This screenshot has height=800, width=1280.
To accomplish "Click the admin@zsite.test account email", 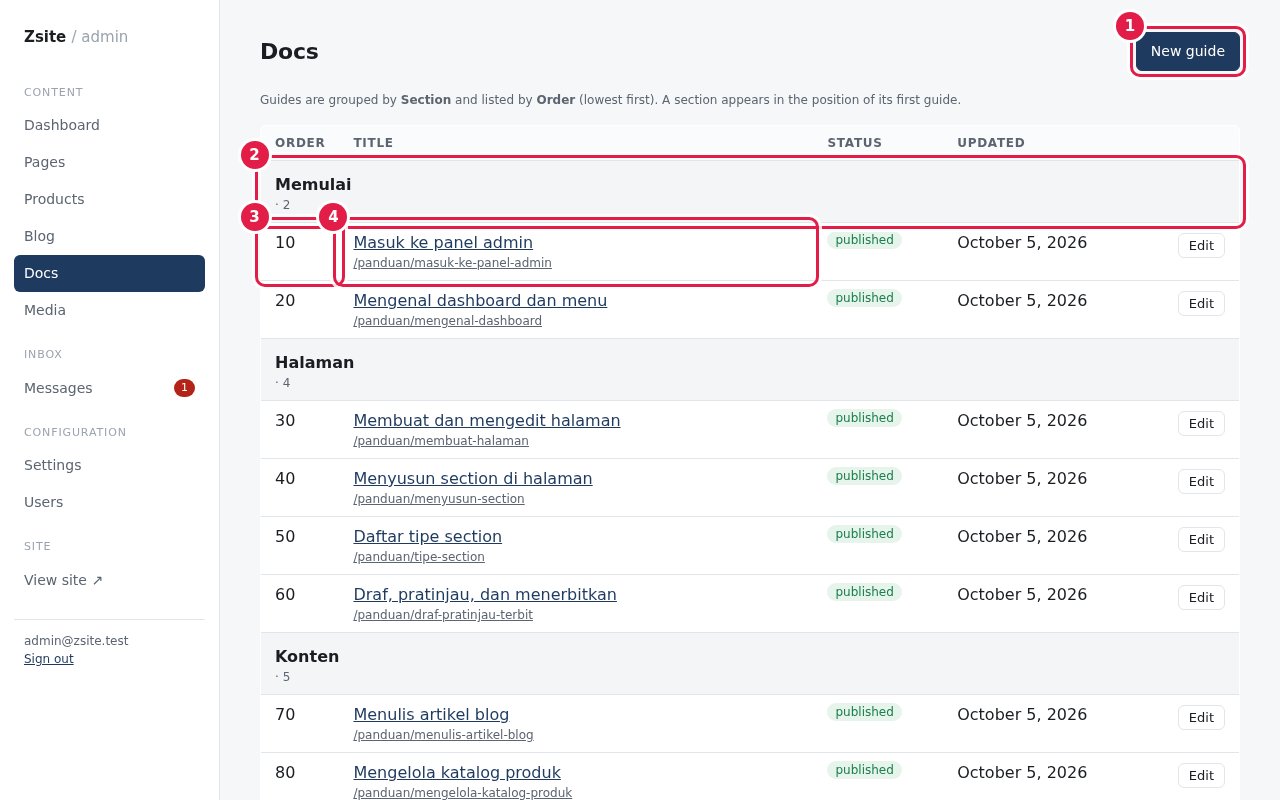I will pos(76,641).
